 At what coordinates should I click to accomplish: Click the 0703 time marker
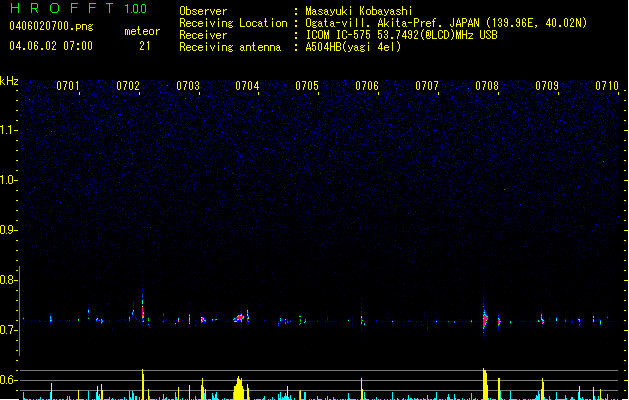[x=188, y=86]
